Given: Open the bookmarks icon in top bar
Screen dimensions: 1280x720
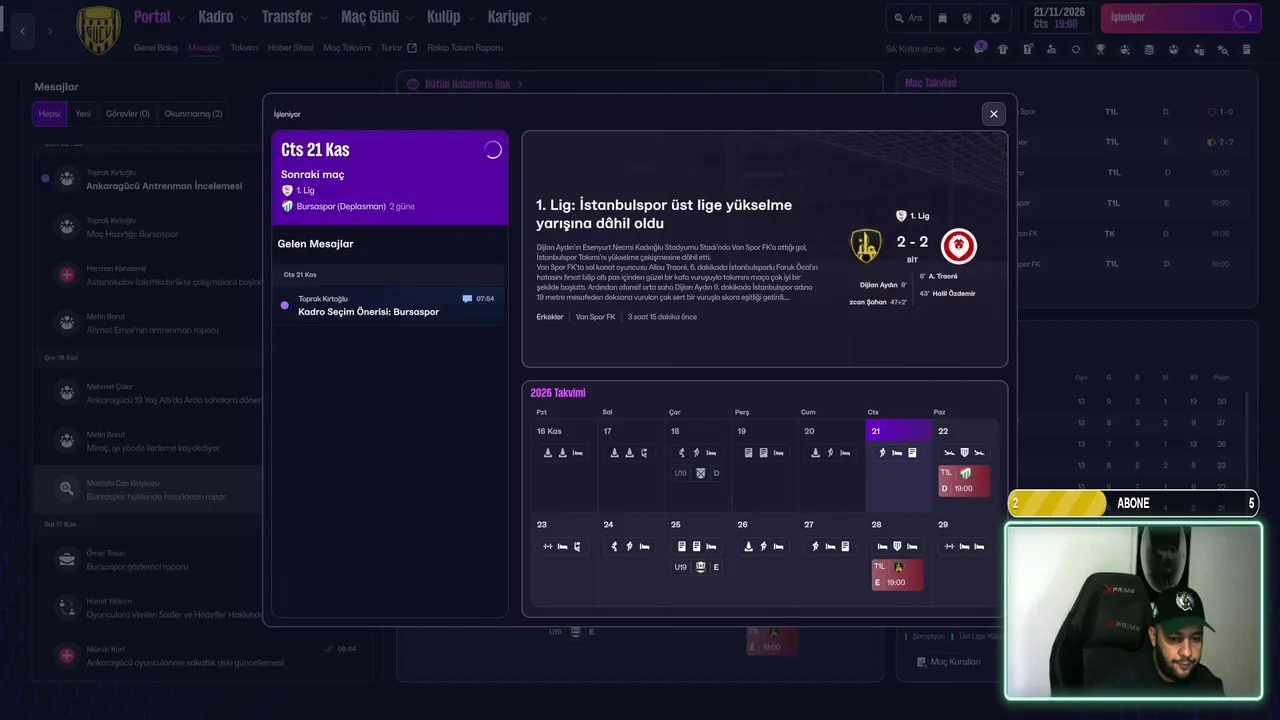Looking at the screenshot, I should point(942,18).
